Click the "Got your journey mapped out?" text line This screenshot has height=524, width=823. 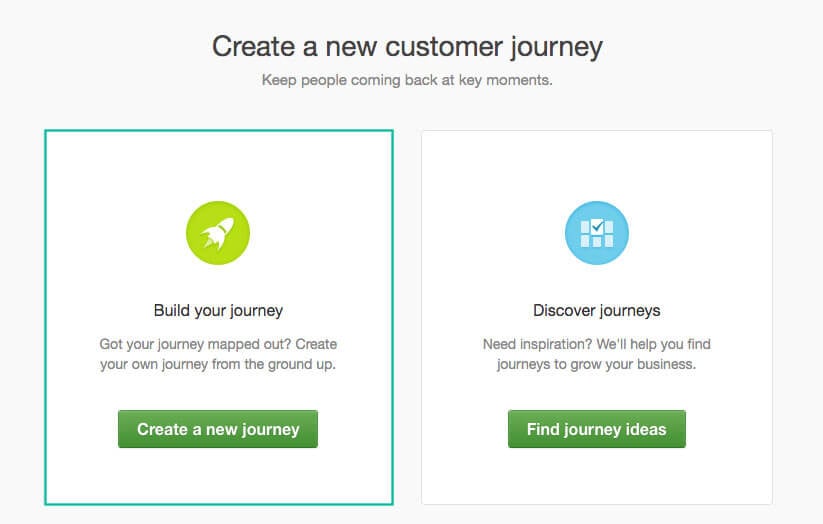[218, 344]
